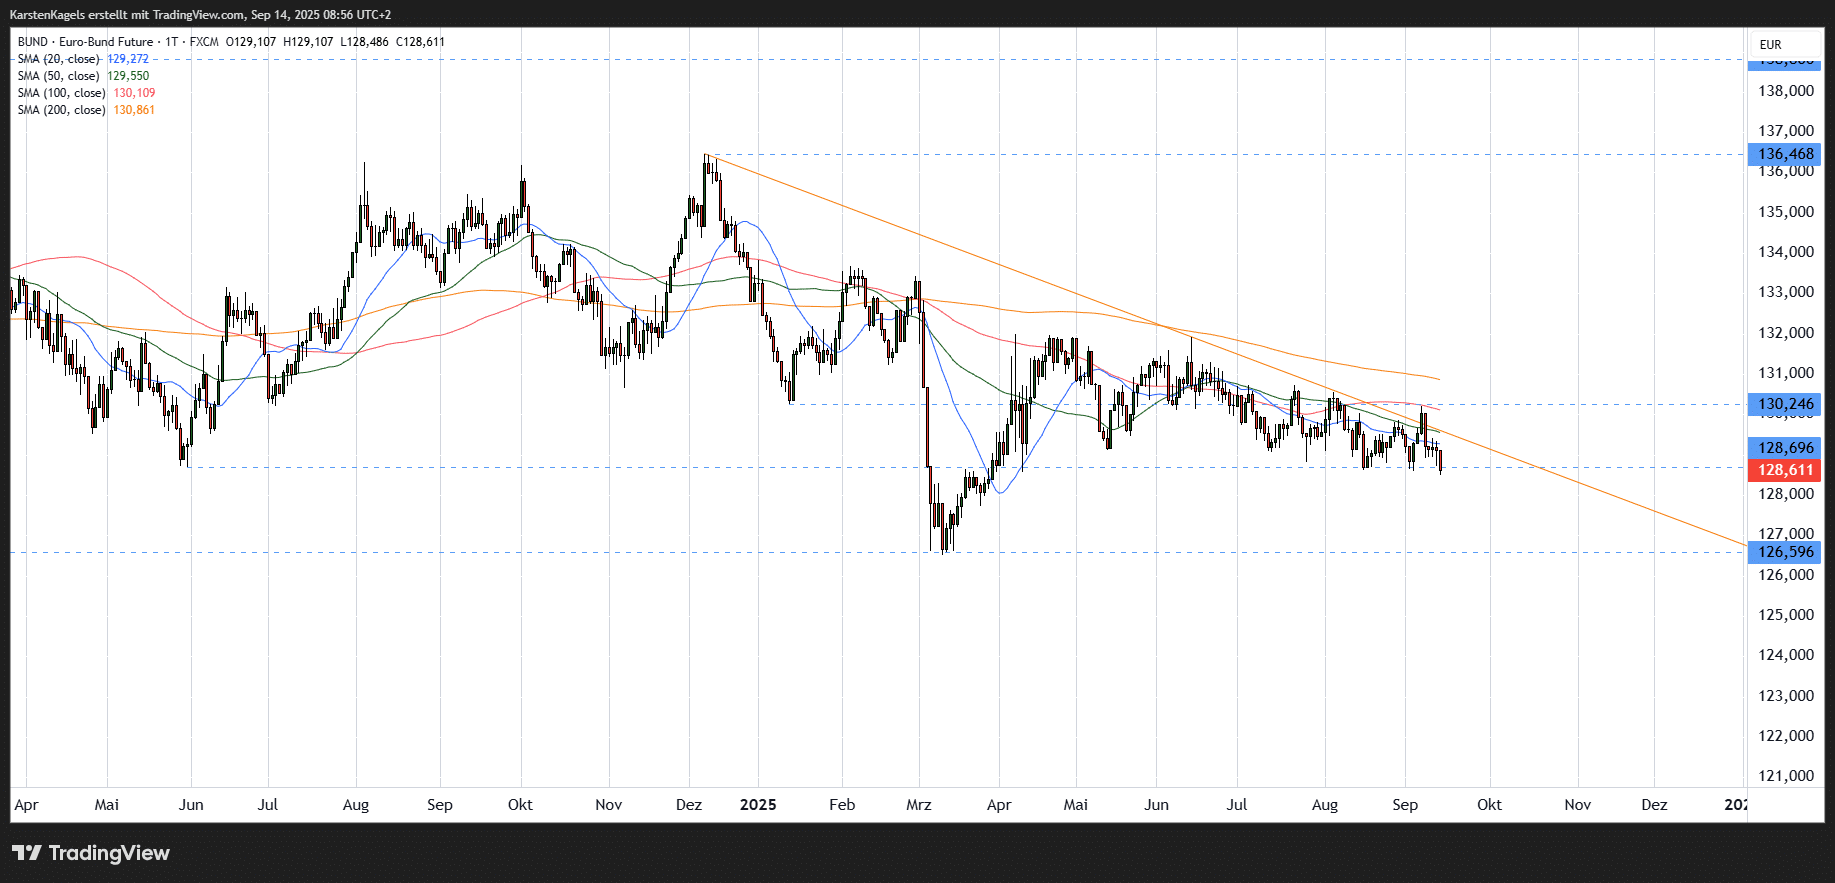Select the SMA (20, close) indicator legend
Screen dimensions: 1835x883
59,59
